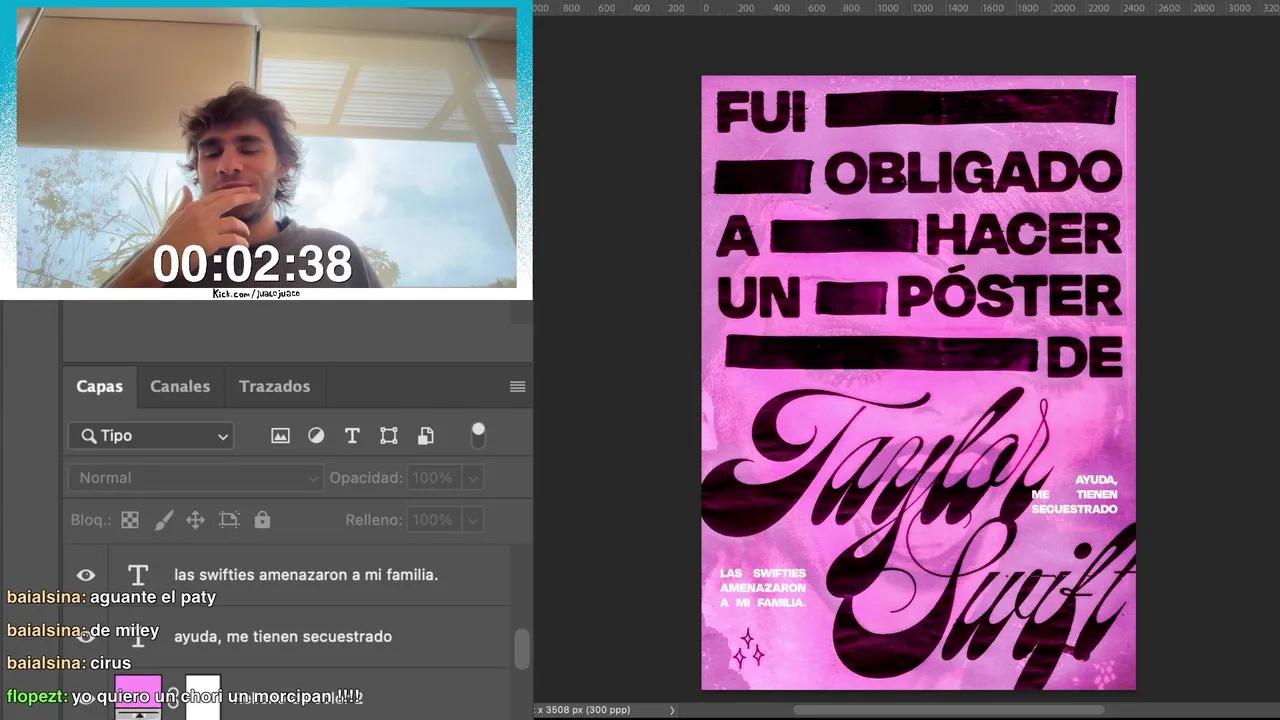The height and width of the screenshot is (720, 1280).
Task: Lock layer position move icon
Action: pyautogui.click(x=196, y=520)
